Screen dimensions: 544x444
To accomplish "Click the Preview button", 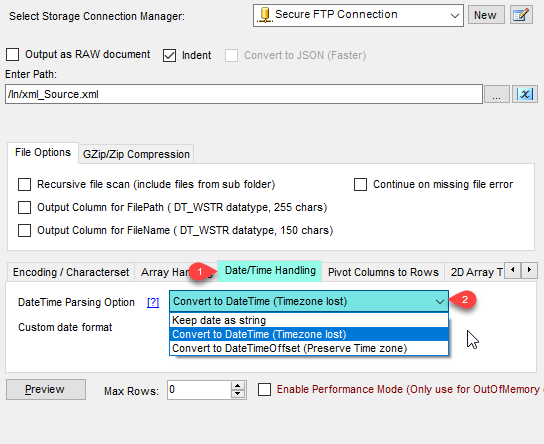I will [x=46, y=390].
